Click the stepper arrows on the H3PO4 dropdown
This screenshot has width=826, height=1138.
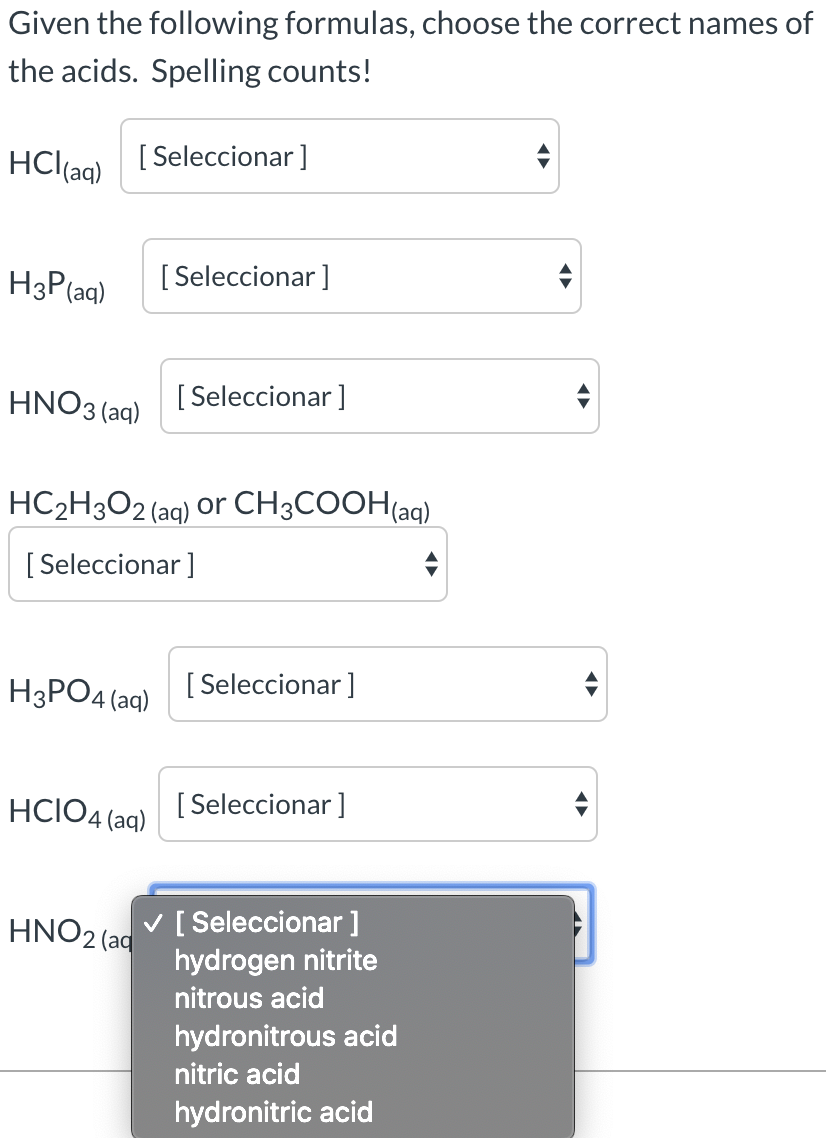point(589,684)
